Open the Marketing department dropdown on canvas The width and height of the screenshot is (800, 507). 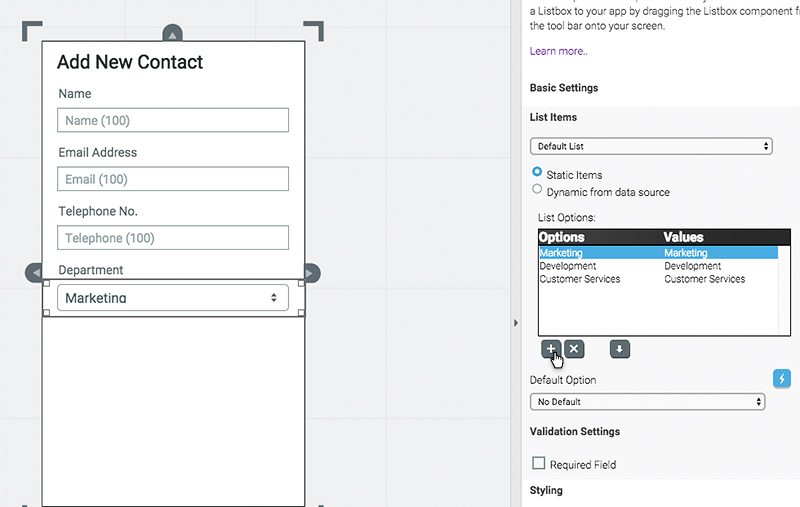click(172, 298)
